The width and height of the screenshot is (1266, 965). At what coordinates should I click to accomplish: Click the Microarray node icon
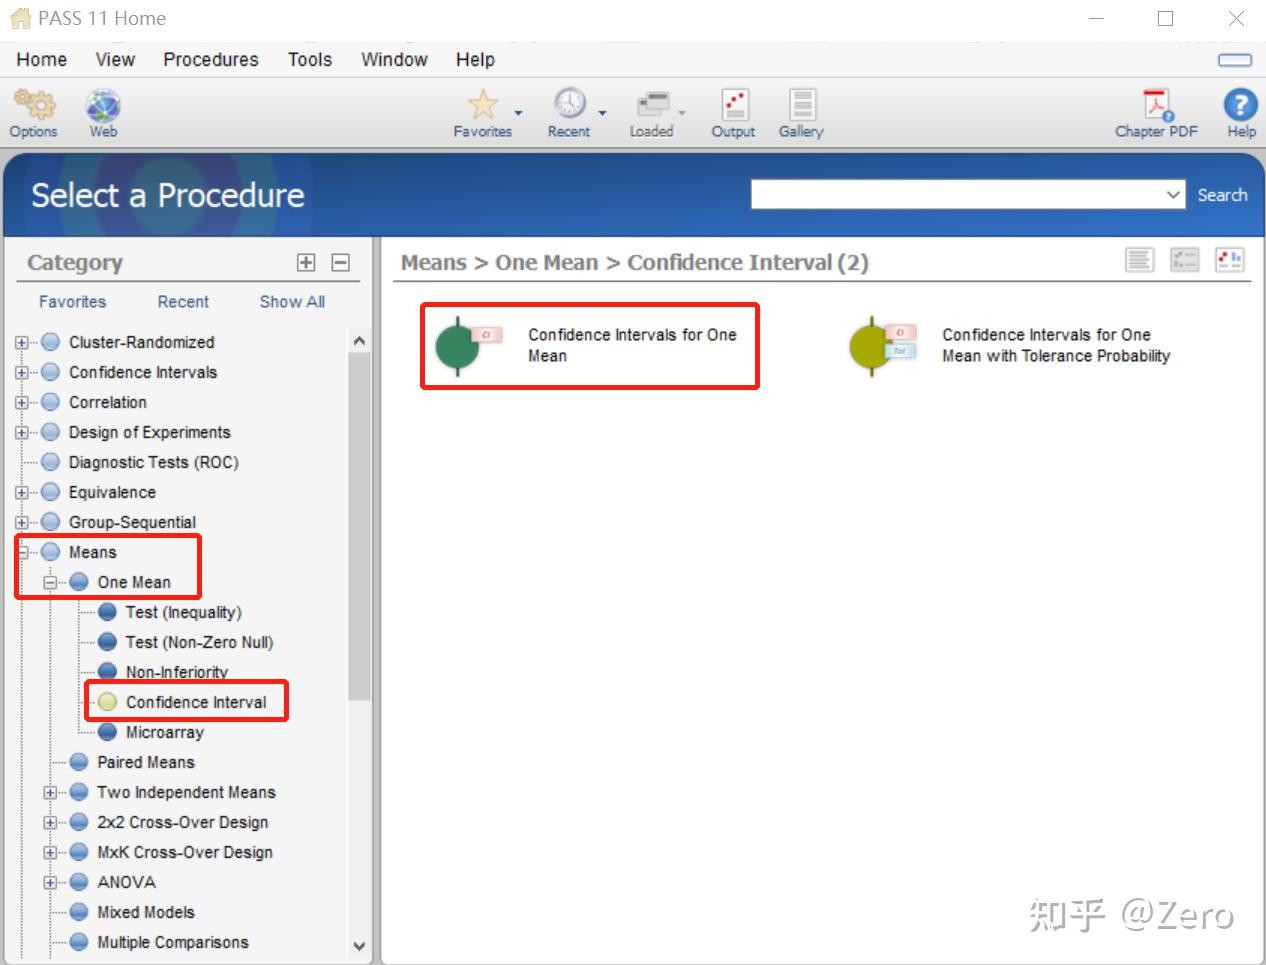(x=107, y=732)
